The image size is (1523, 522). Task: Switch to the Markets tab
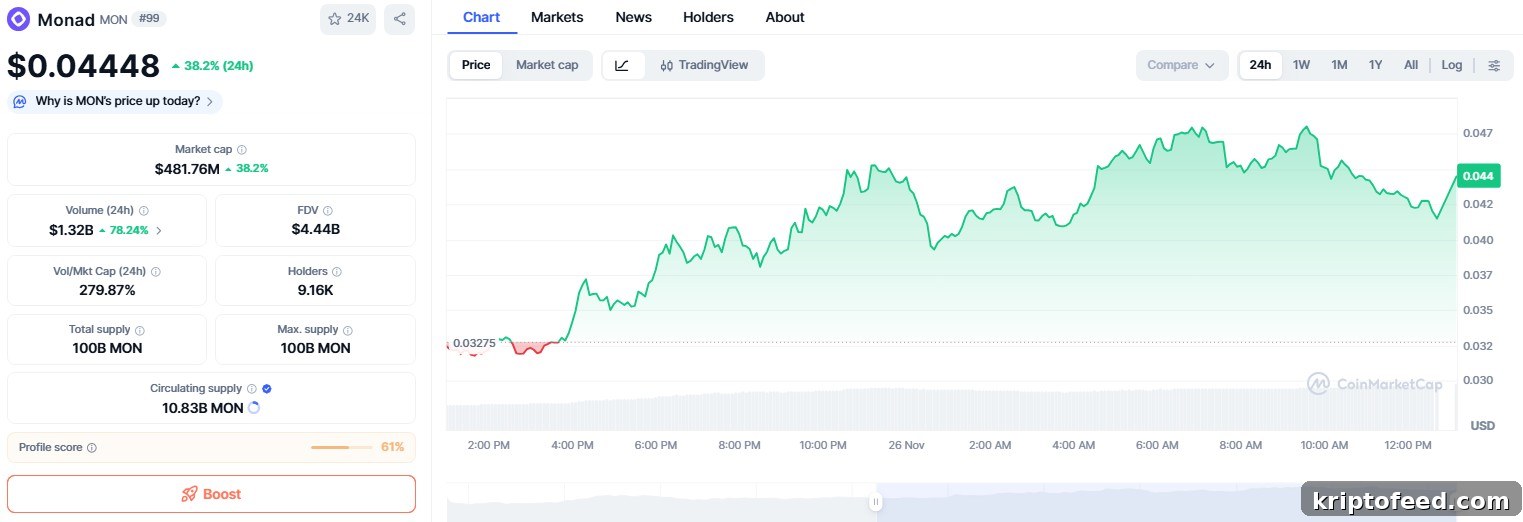coord(557,17)
